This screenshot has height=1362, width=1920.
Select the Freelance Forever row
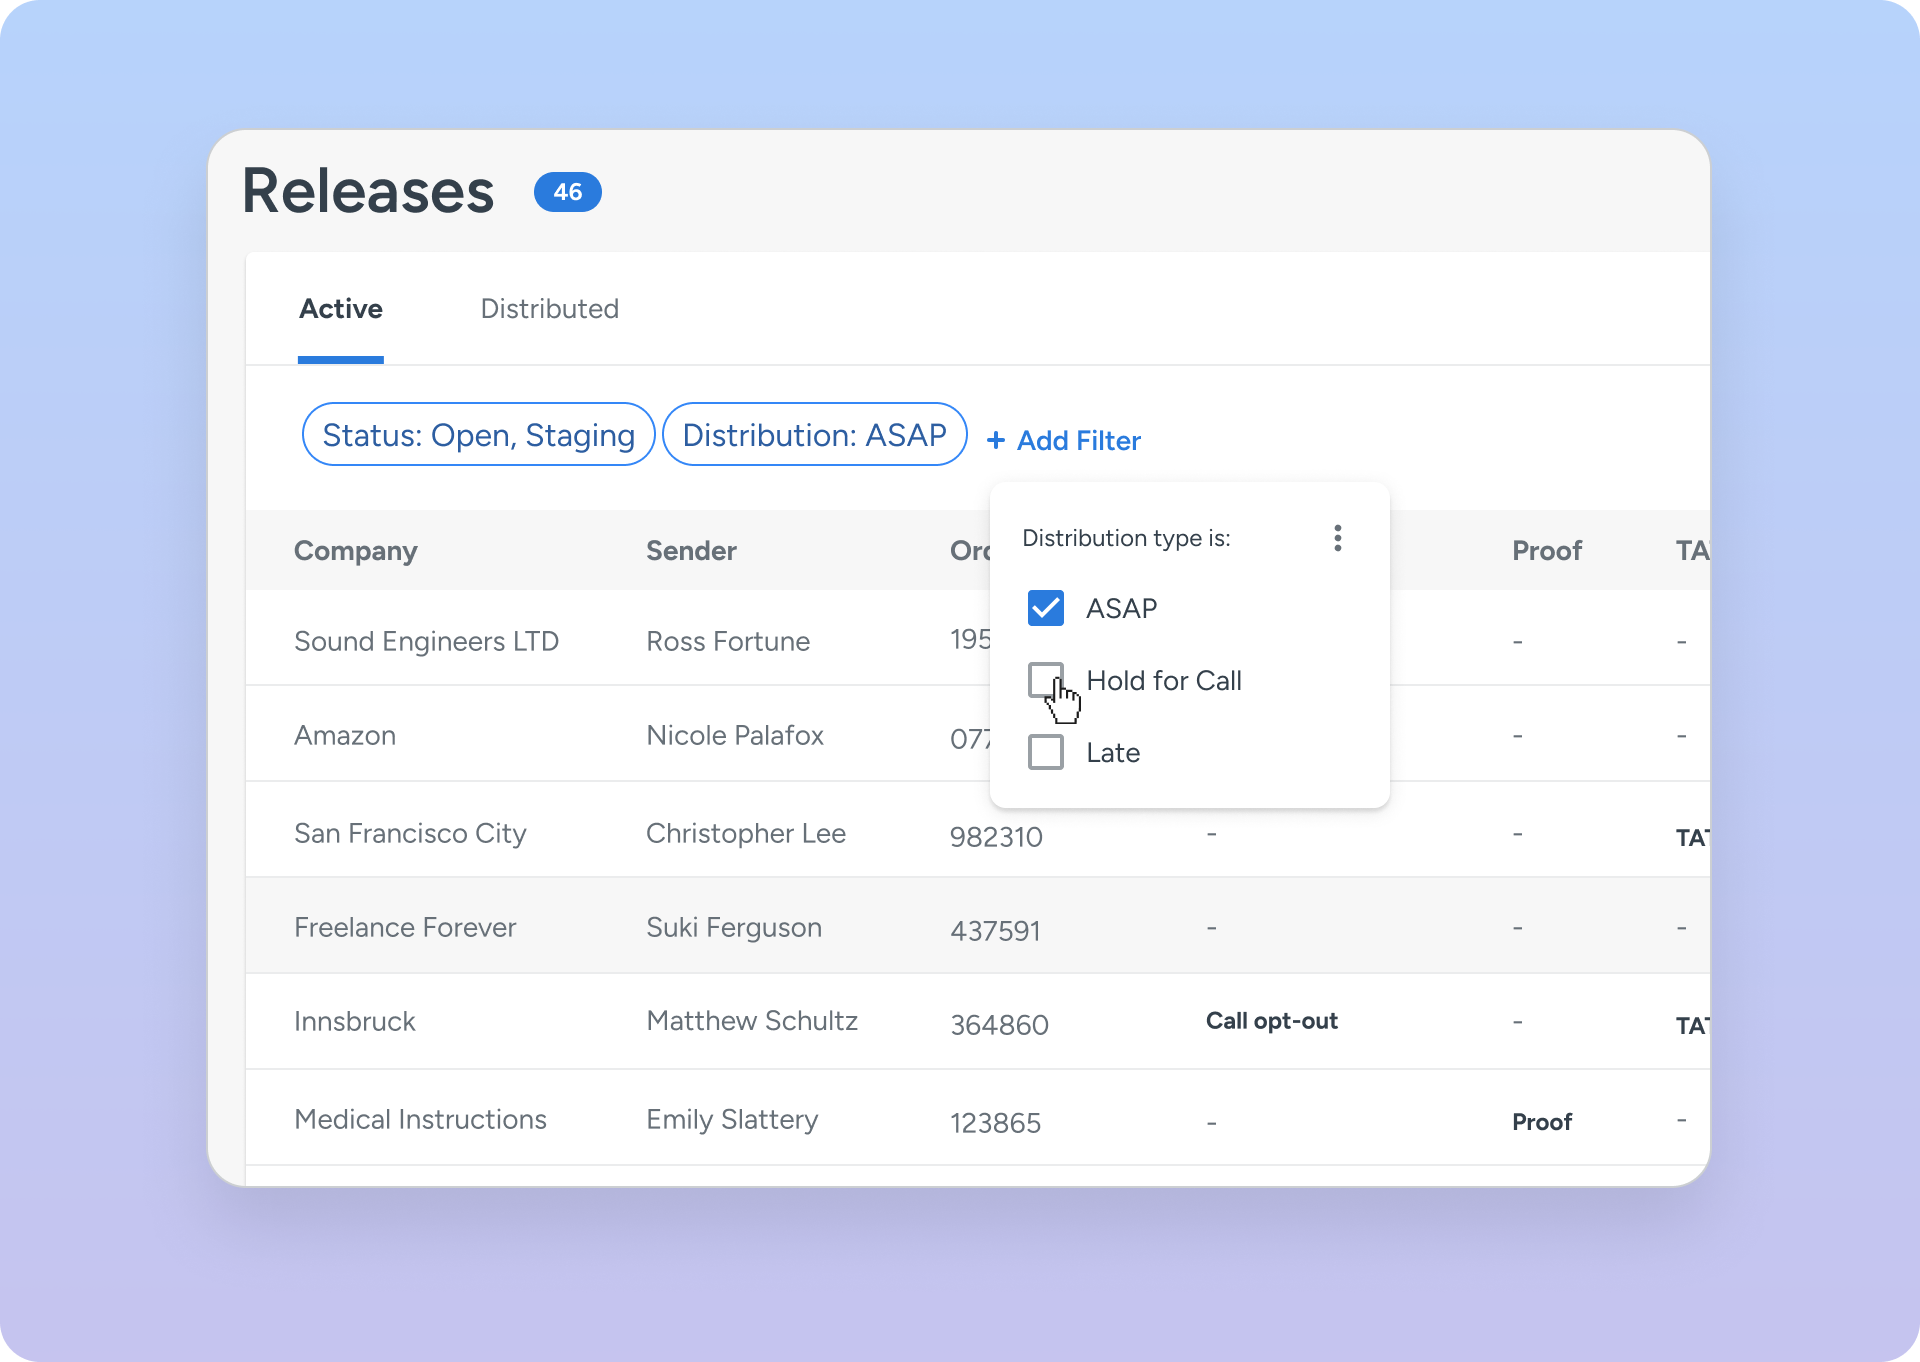click(x=405, y=927)
